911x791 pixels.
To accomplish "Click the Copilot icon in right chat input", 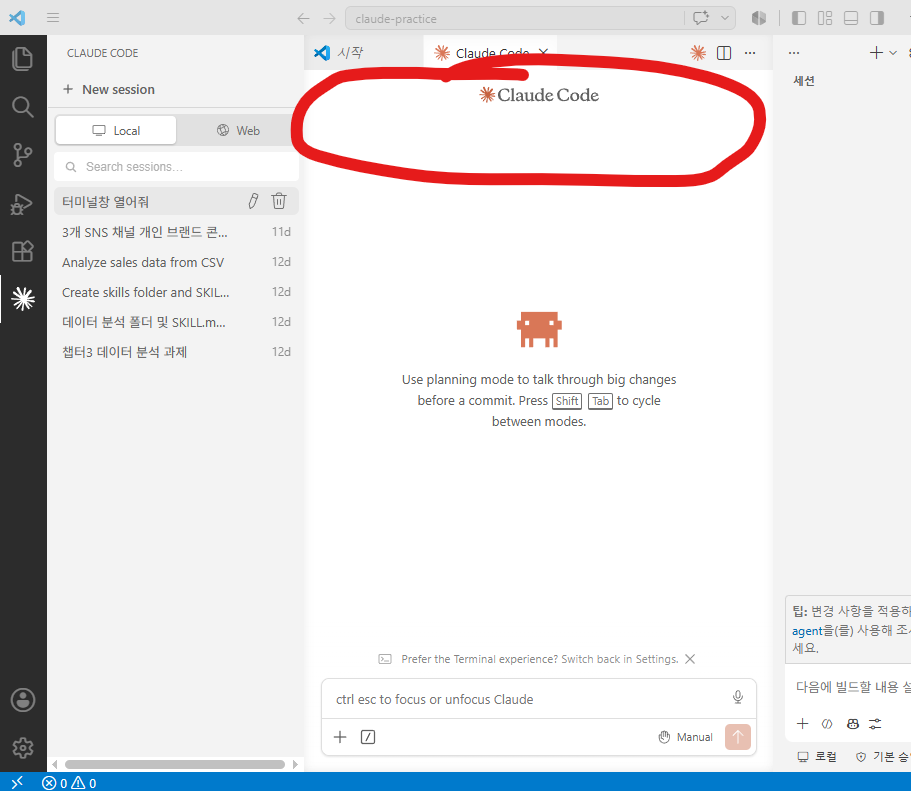I will [852, 724].
